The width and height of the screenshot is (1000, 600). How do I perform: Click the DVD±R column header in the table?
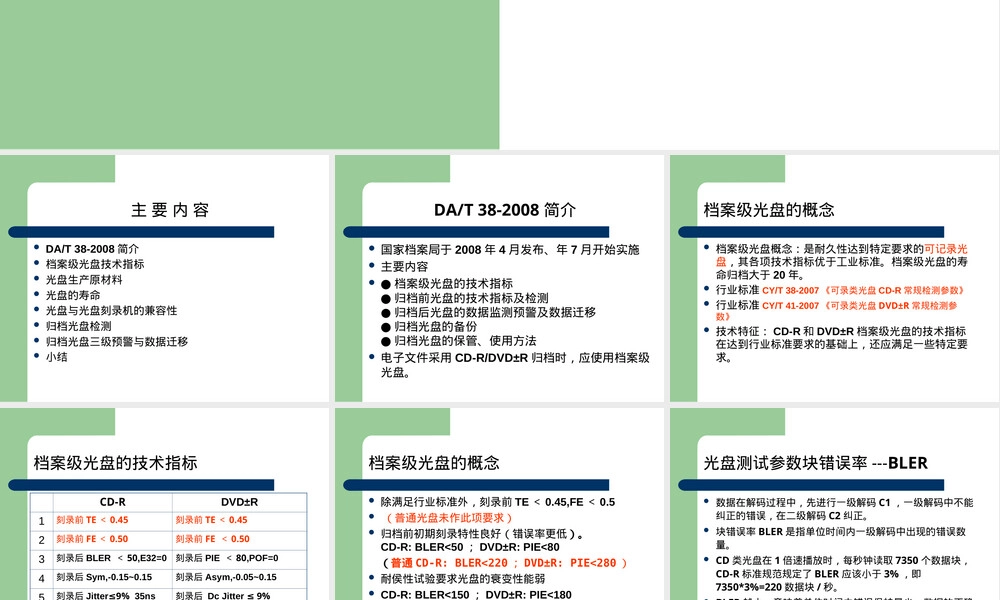click(x=239, y=502)
